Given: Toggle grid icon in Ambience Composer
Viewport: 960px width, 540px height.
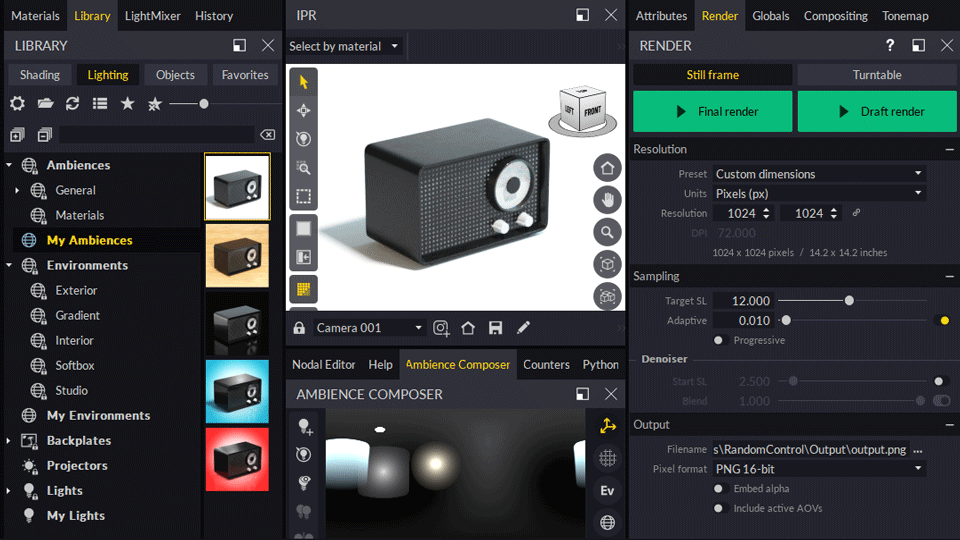Looking at the screenshot, I should 607,458.
